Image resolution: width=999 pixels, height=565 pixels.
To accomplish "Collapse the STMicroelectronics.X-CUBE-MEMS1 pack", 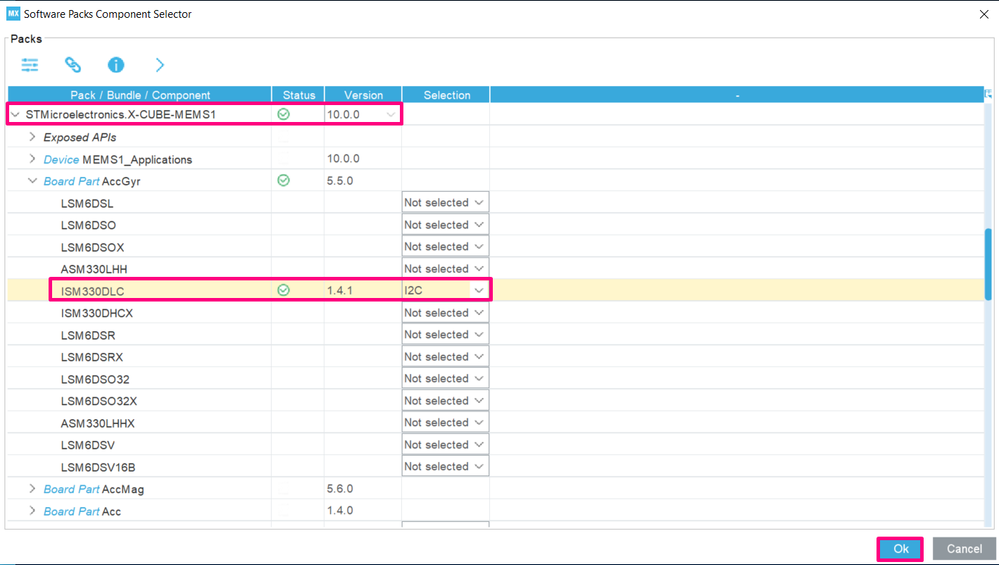I will [x=15, y=115].
